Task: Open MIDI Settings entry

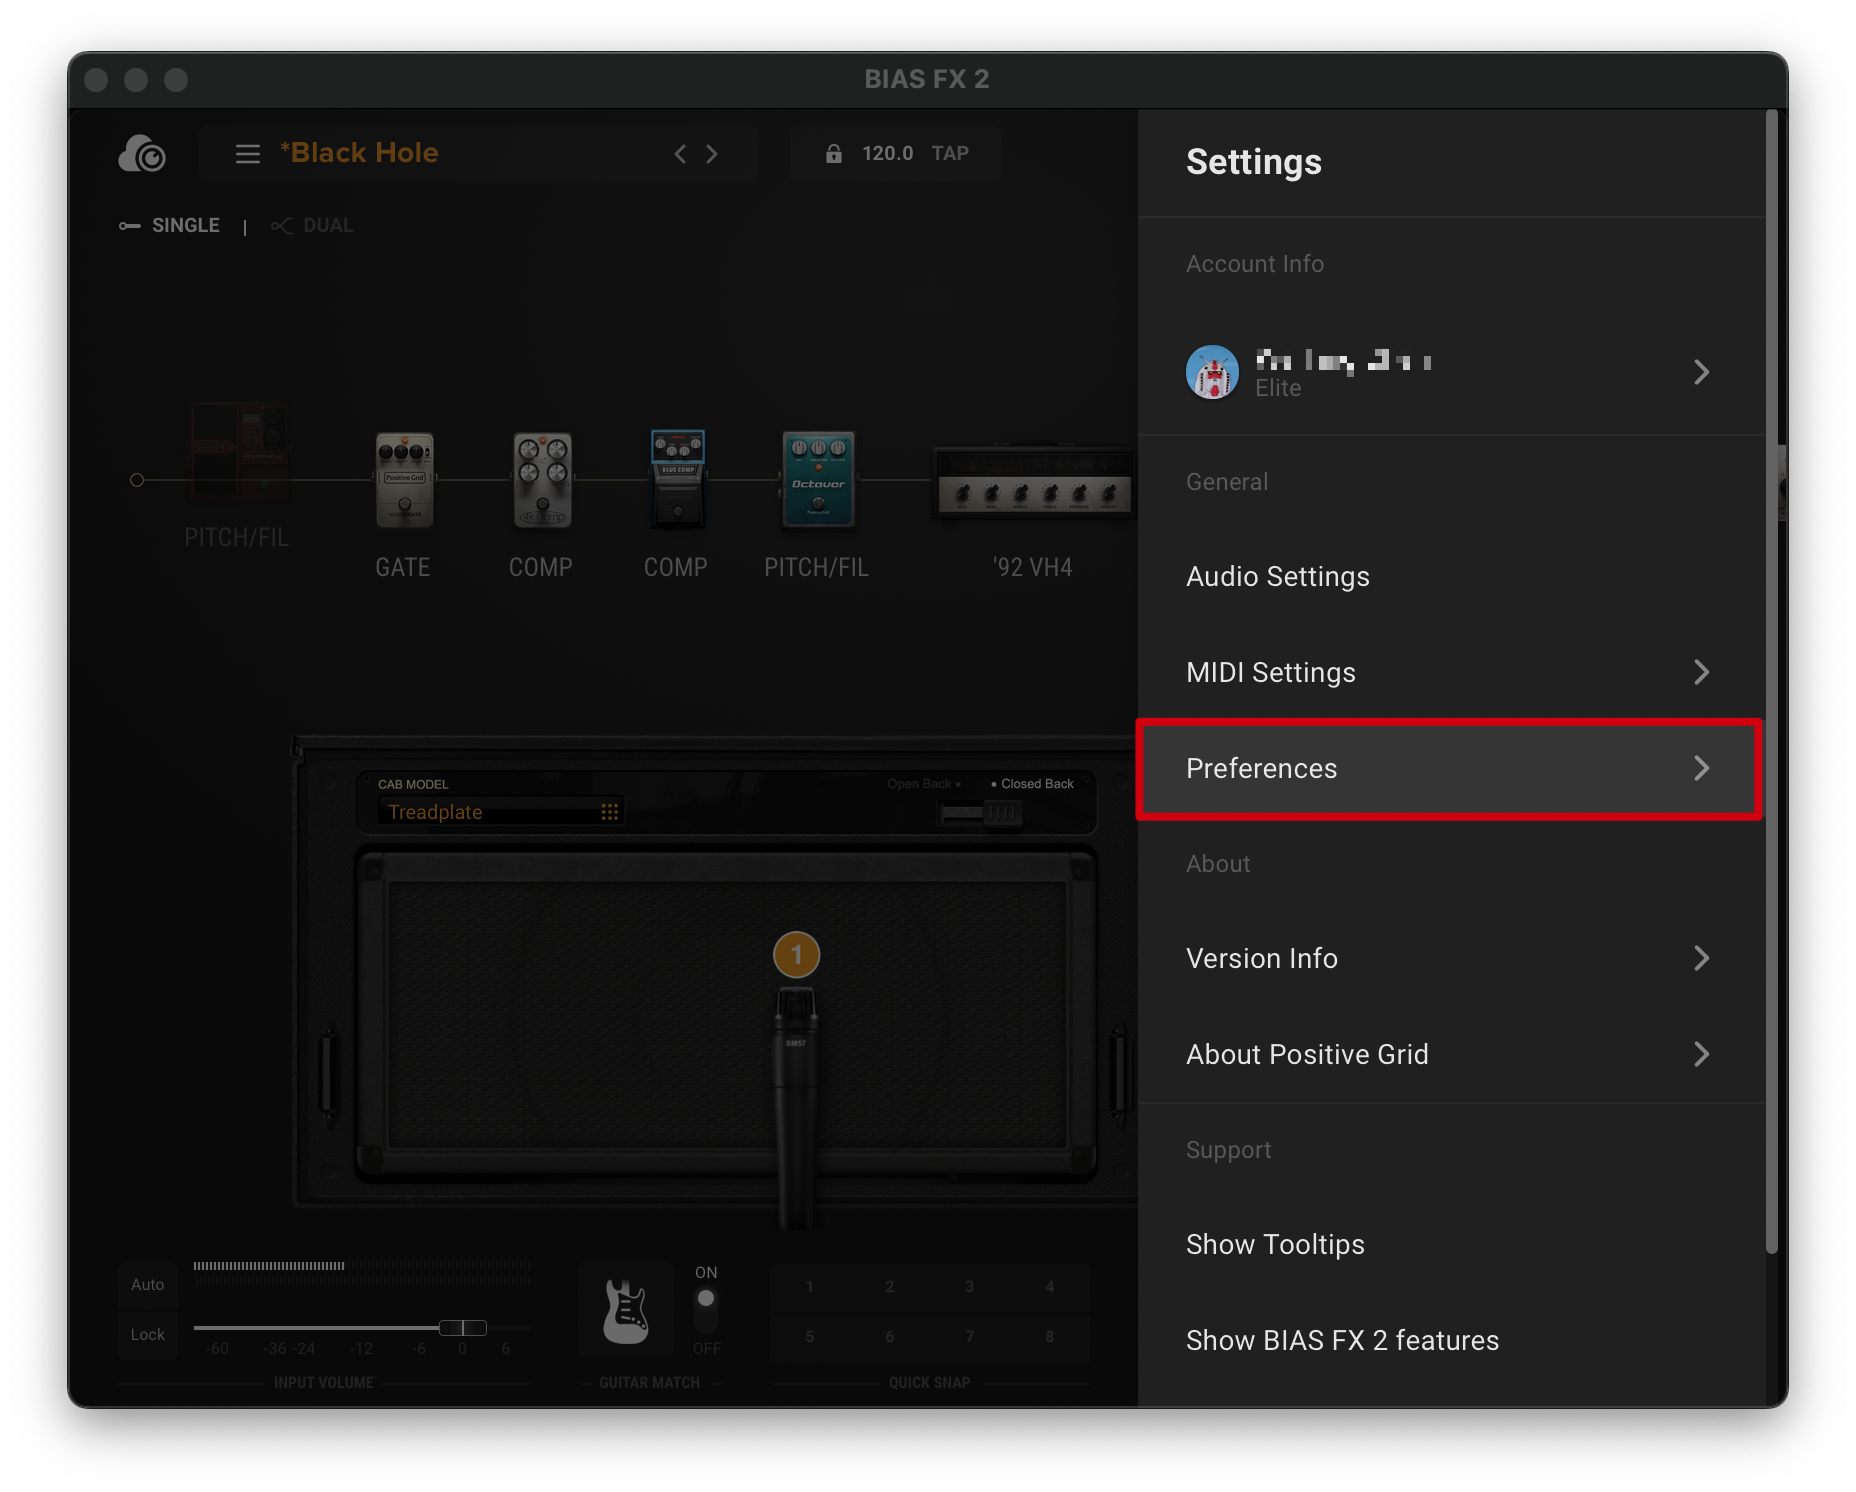Action: pos(1451,672)
